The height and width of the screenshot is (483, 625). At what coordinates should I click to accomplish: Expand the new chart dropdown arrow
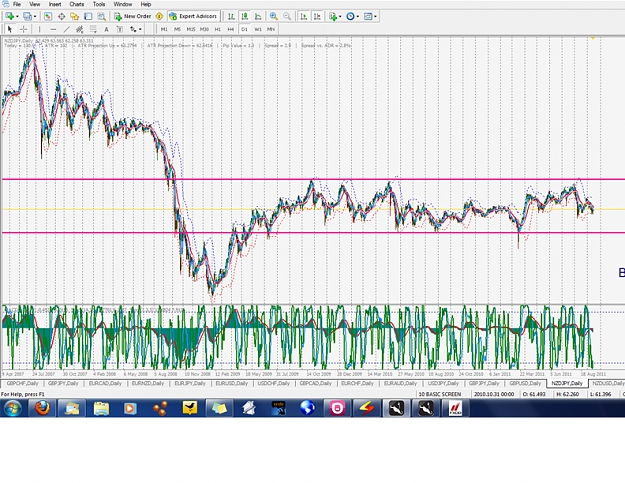click(x=17, y=16)
